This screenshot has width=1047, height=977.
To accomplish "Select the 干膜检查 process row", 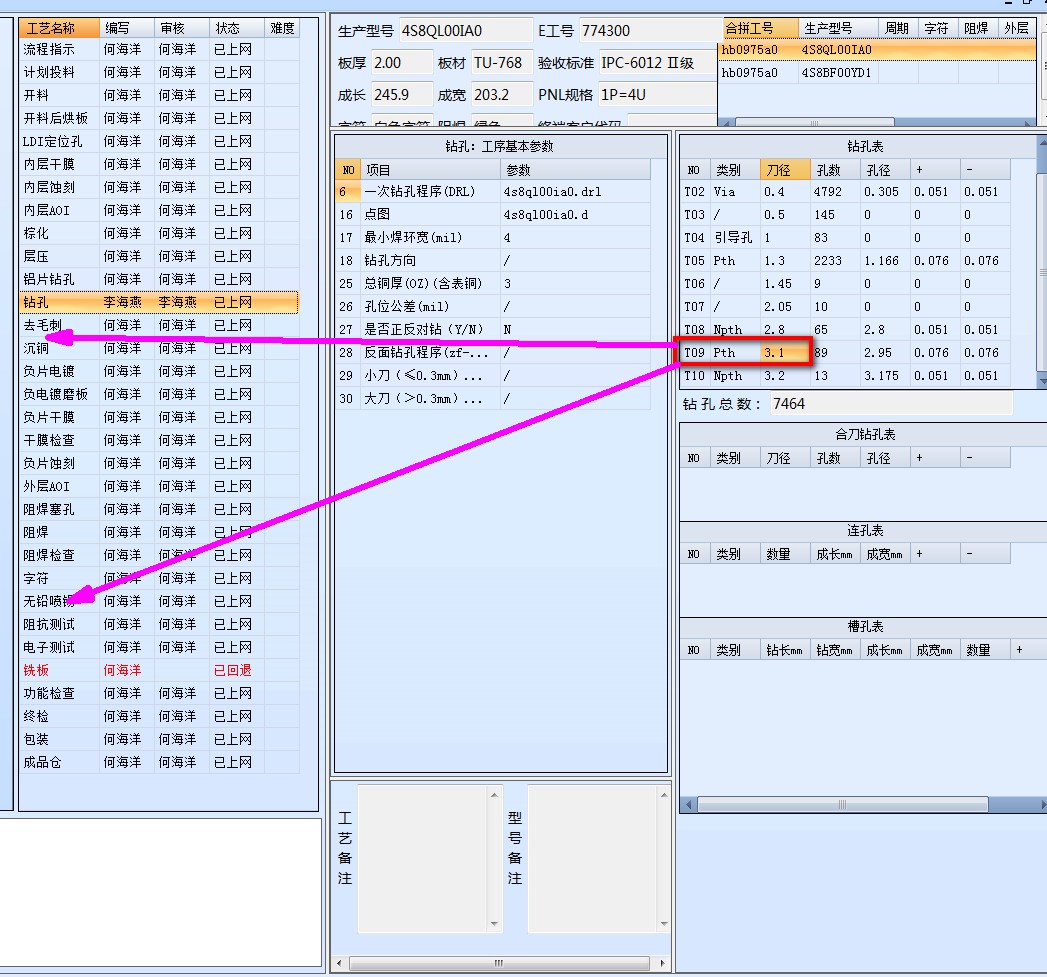I will pyautogui.click(x=159, y=441).
